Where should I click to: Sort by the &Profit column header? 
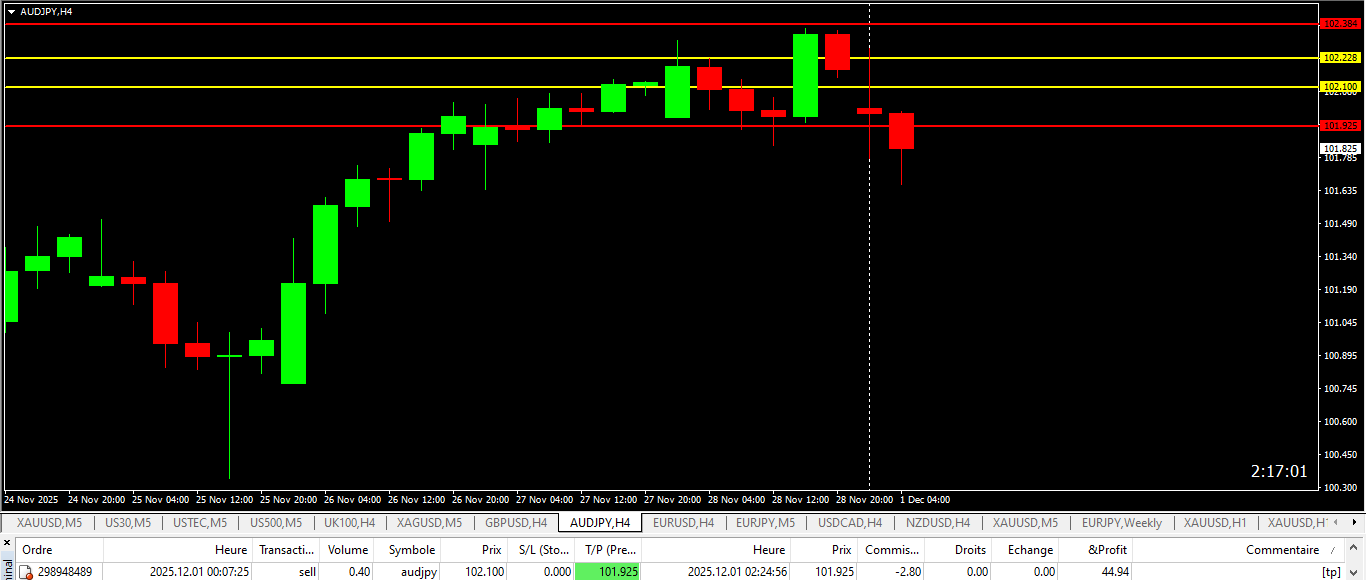1096,550
